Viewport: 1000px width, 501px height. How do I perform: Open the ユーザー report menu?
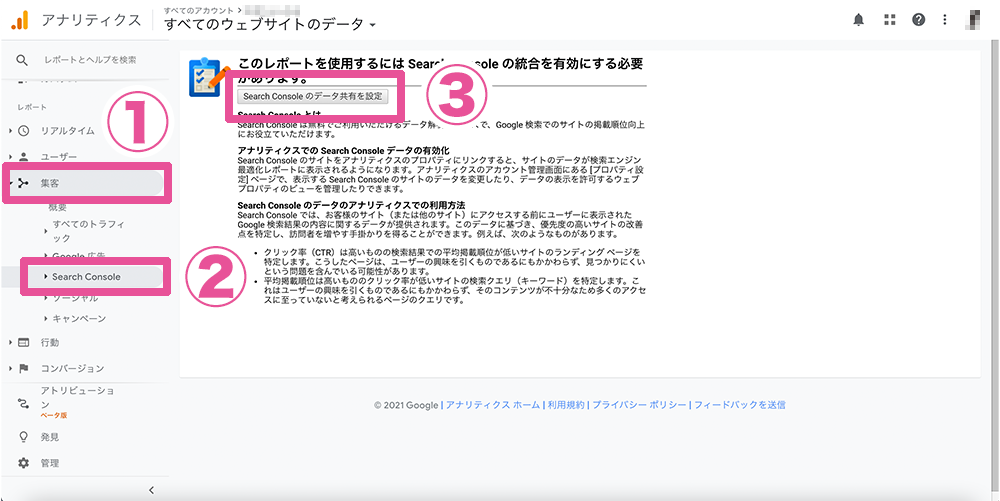(x=59, y=156)
